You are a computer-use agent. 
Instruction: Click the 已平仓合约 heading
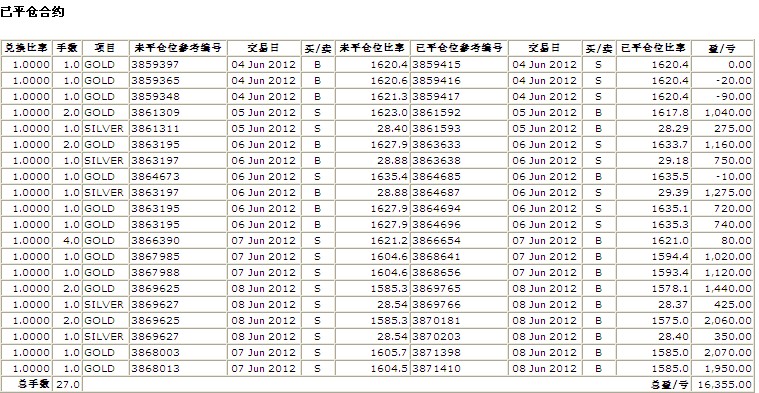pos(32,12)
